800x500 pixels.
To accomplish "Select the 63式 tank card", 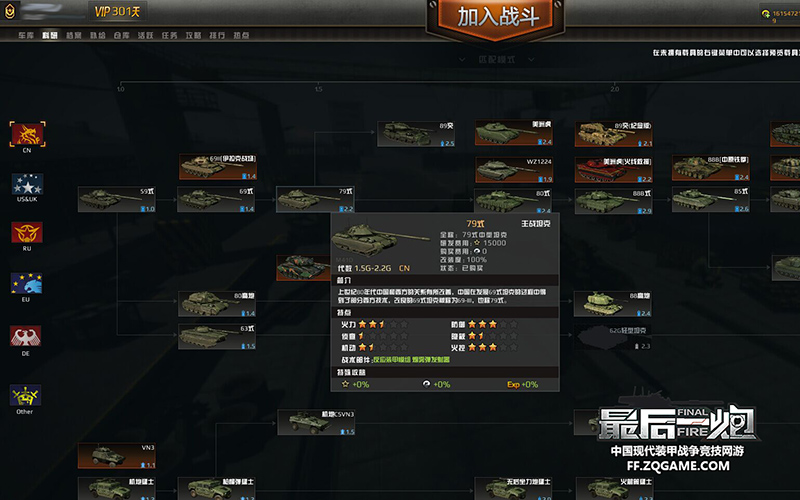I will pyautogui.click(x=217, y=337).
